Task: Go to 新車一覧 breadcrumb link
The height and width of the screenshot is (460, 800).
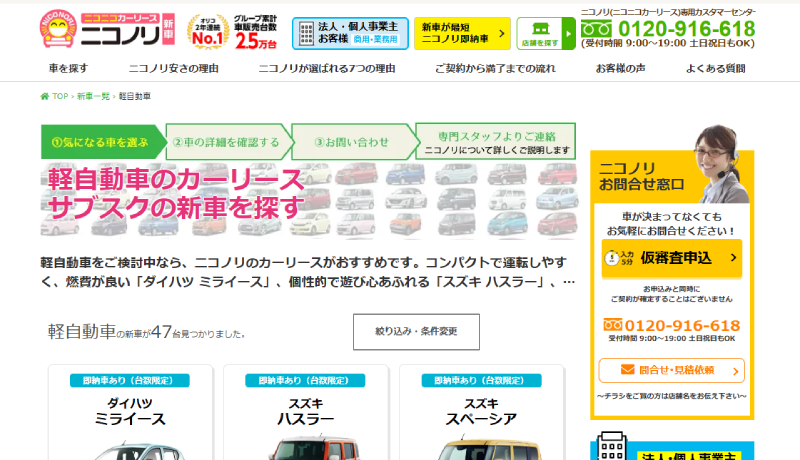Action: click(x=93, y=96)
